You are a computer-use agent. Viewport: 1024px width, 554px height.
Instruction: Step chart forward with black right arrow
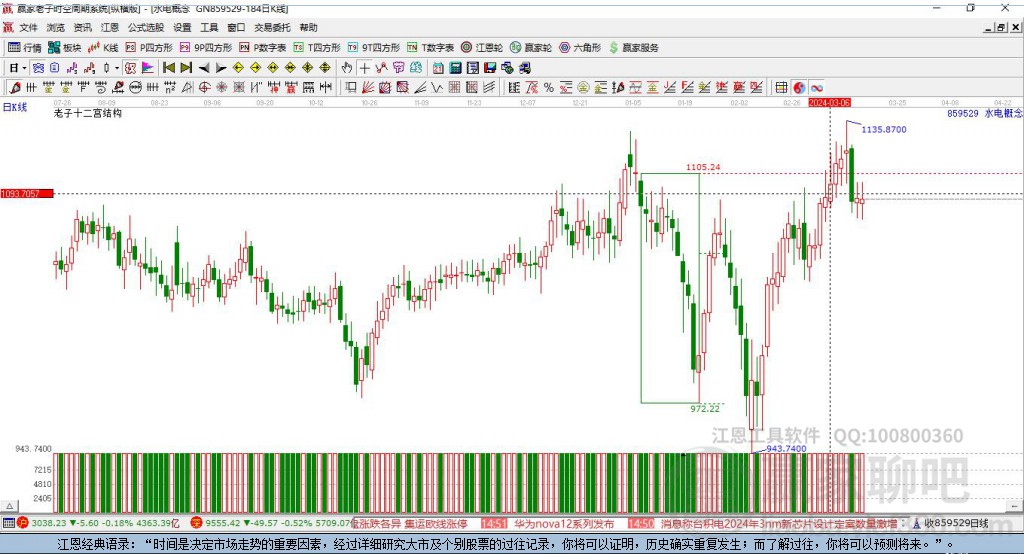221,68
